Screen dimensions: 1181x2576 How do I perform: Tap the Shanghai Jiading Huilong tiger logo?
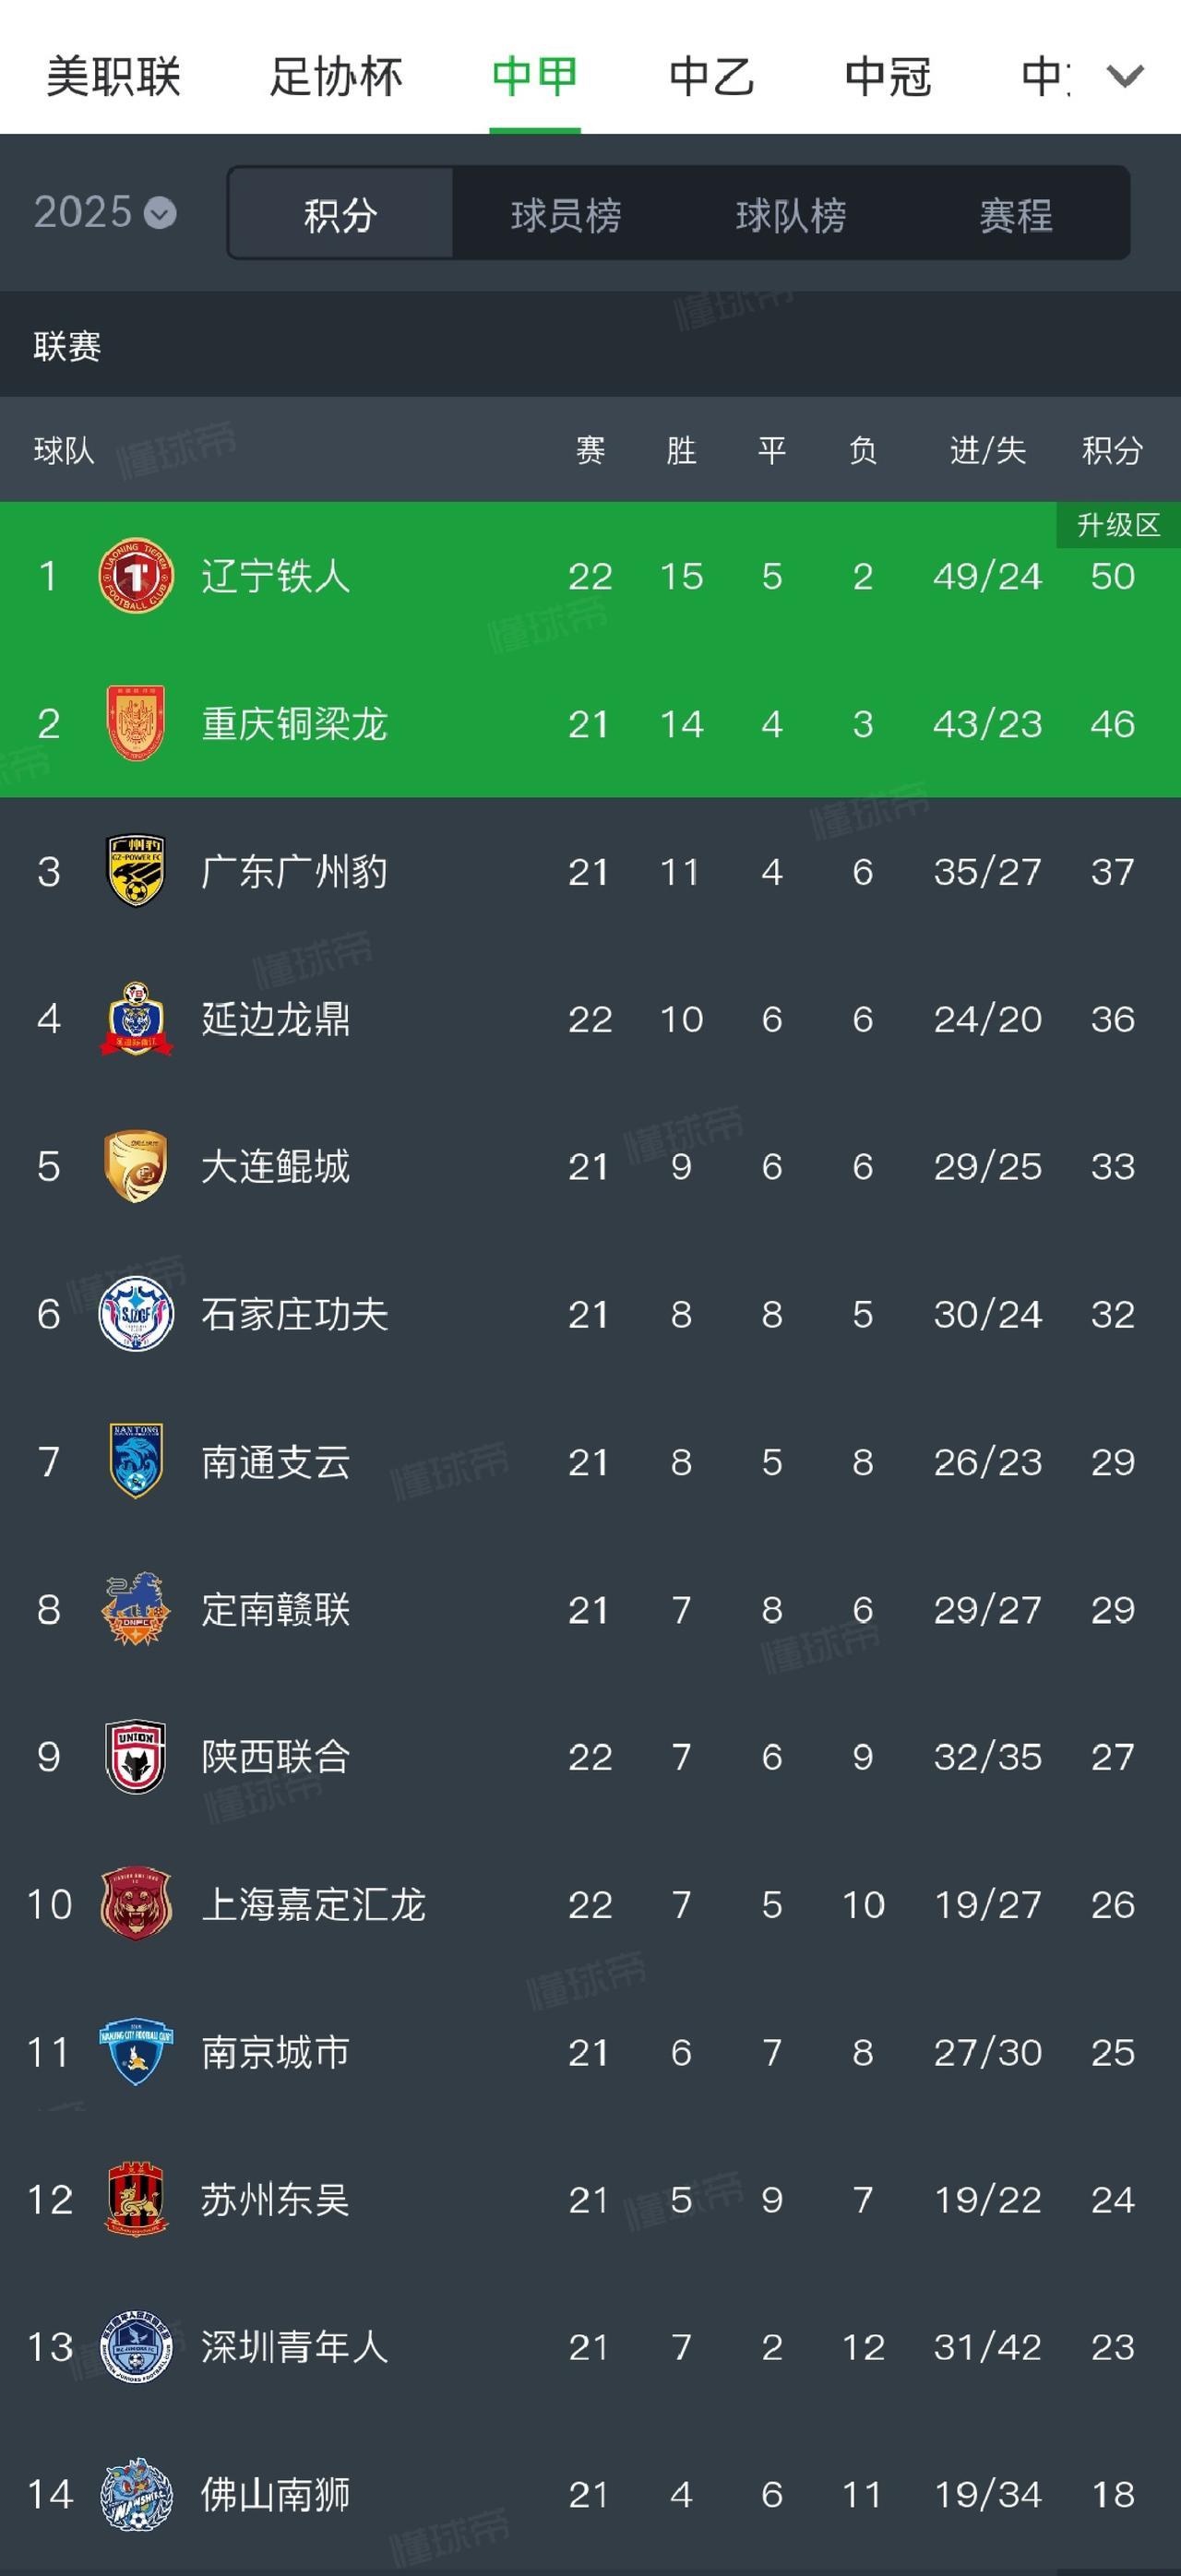coord(136,1904)
